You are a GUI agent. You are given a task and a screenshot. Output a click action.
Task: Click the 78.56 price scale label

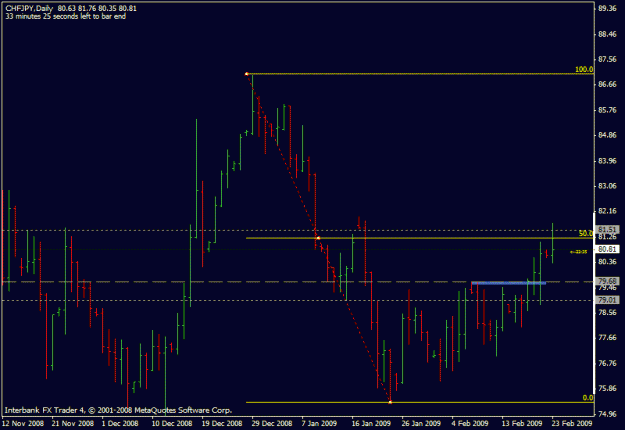[x=607, y=312]
